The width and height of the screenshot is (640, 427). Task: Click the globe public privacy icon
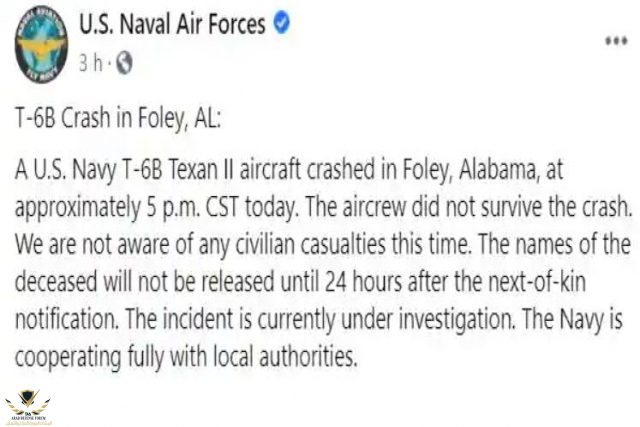(x=124, y=63)
